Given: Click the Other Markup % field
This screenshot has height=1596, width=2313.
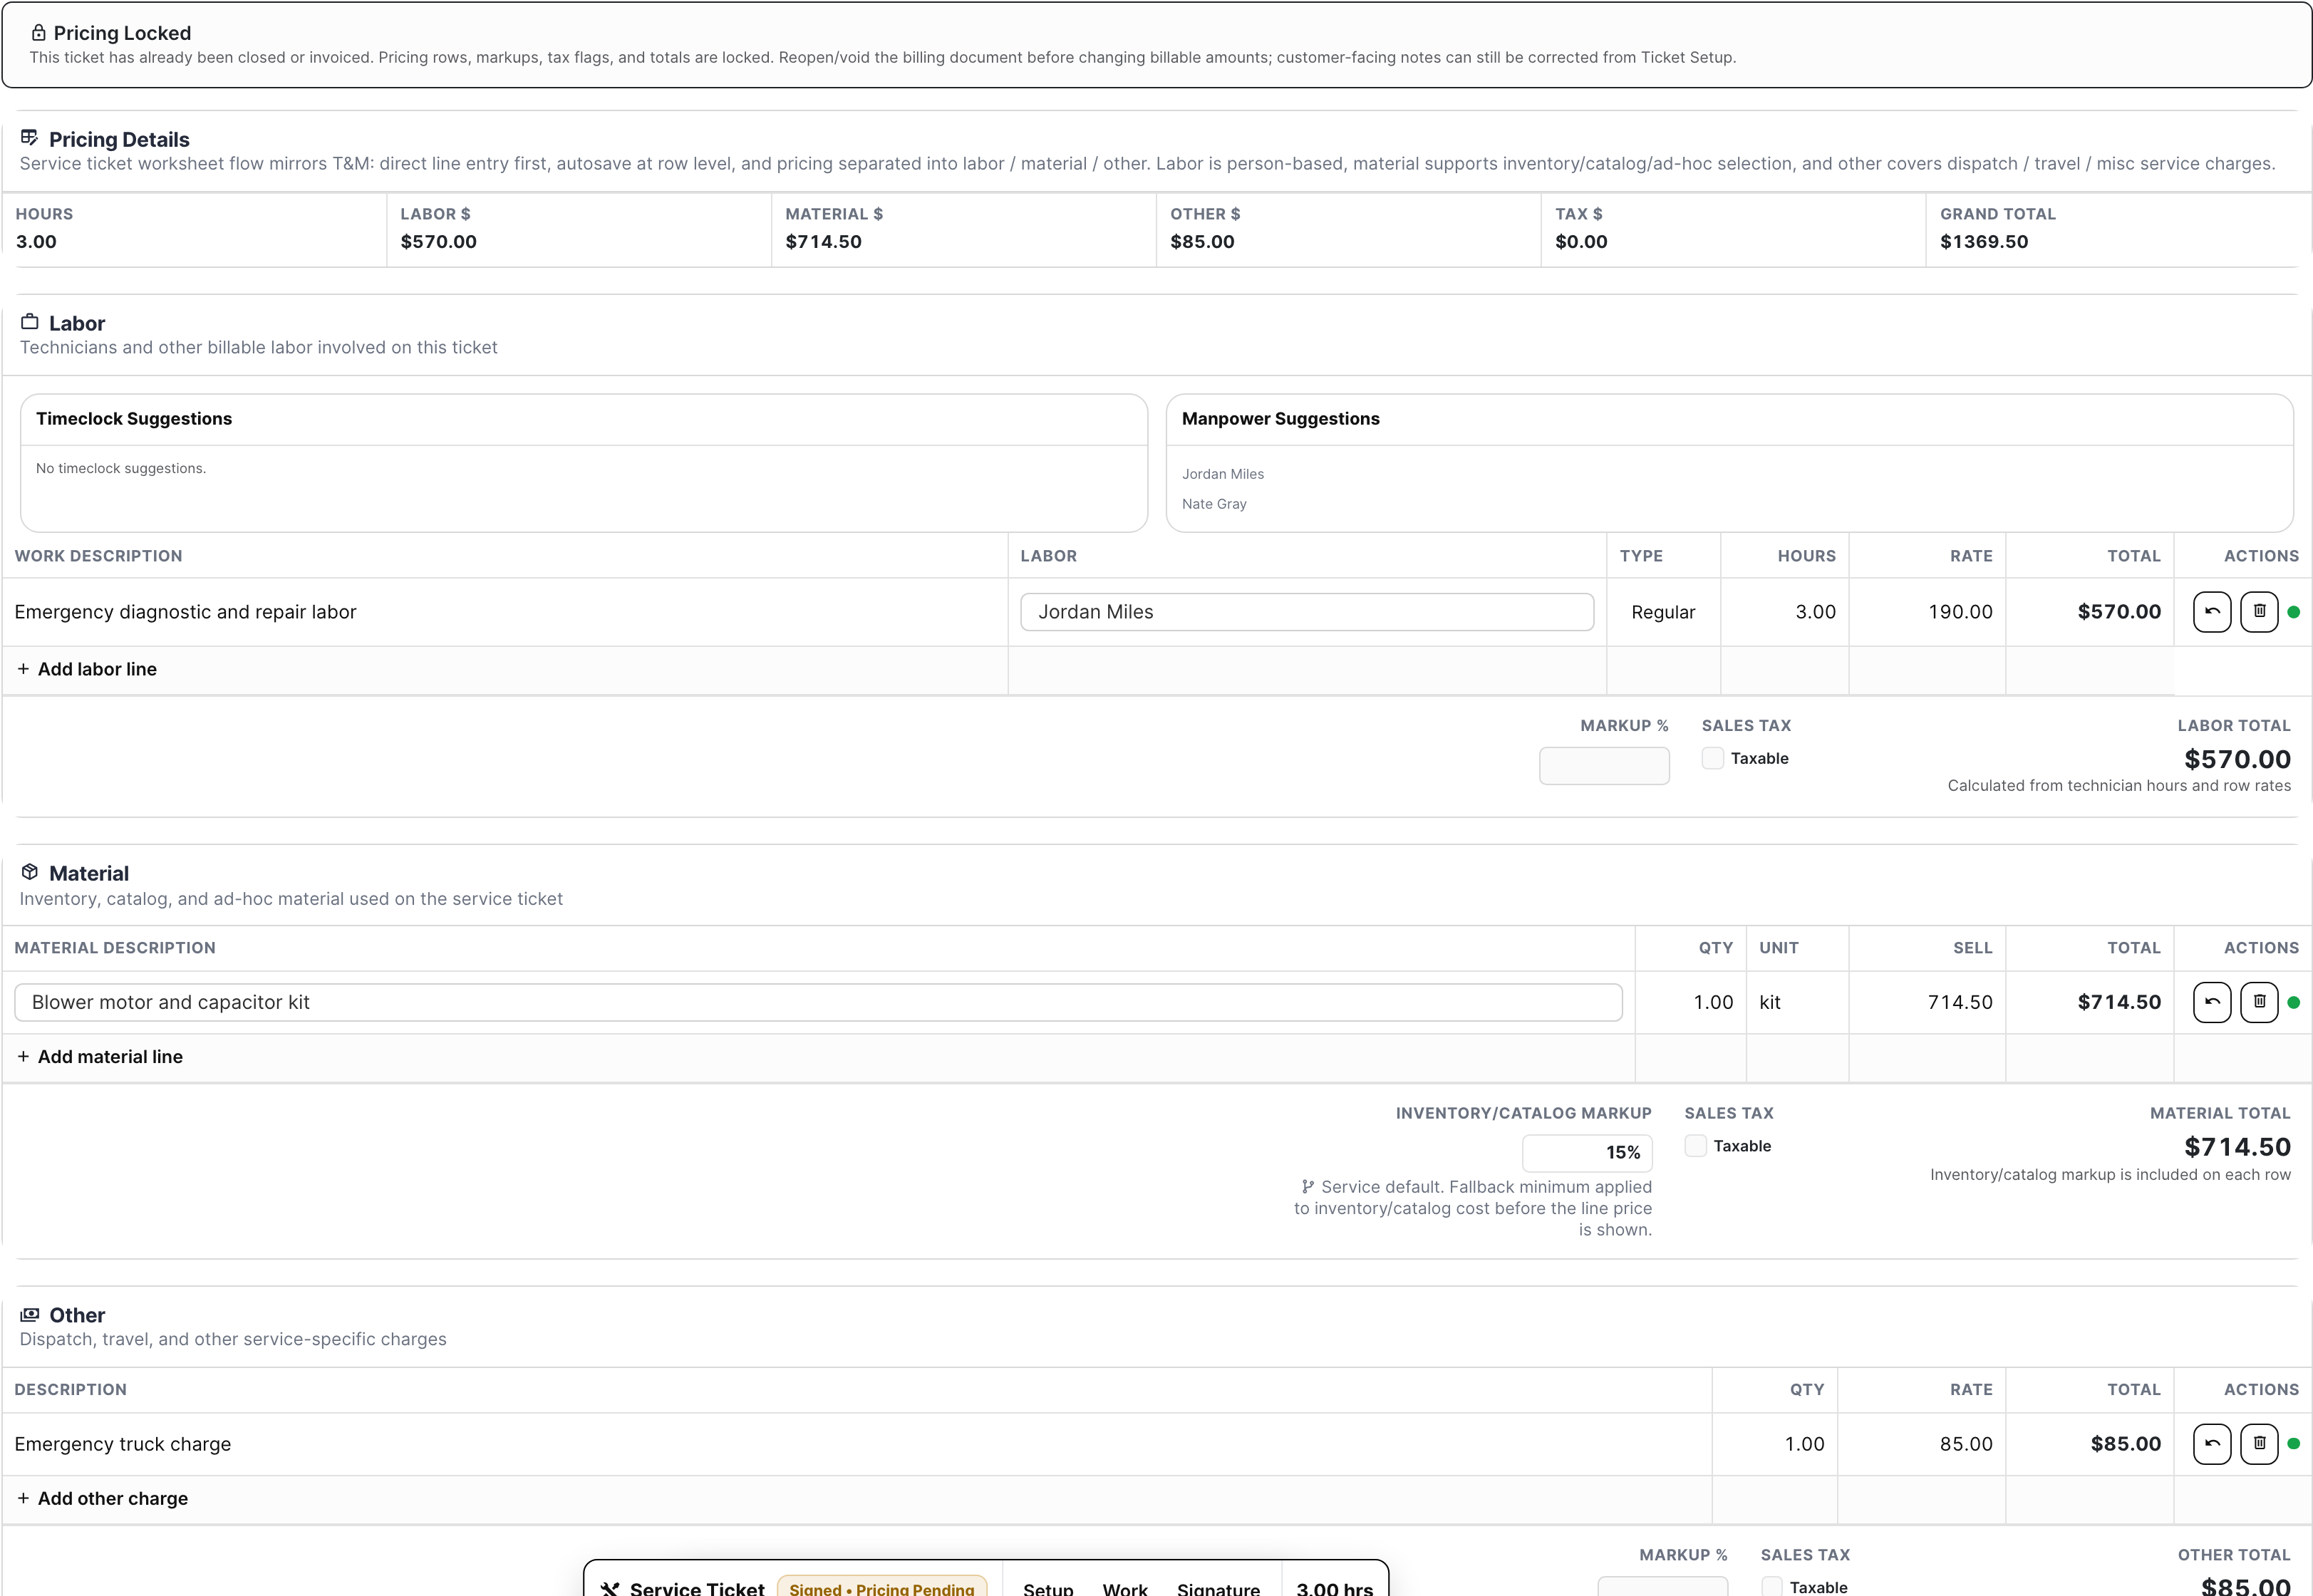Looking at the screenshot, I should [x=1662, y=1587].
